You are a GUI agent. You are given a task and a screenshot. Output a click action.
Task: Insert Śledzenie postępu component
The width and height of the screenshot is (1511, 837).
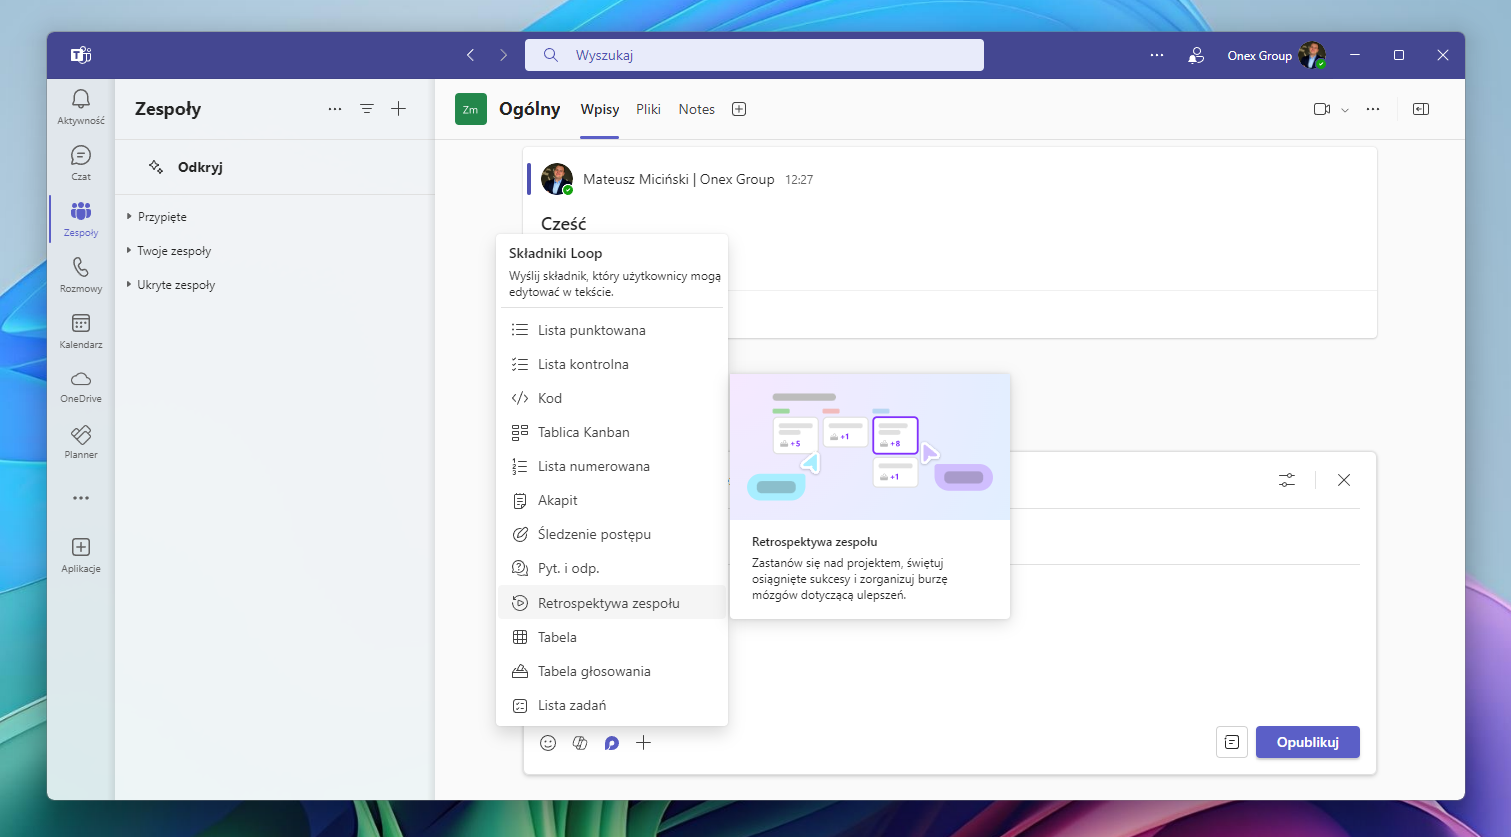(611, 534)
